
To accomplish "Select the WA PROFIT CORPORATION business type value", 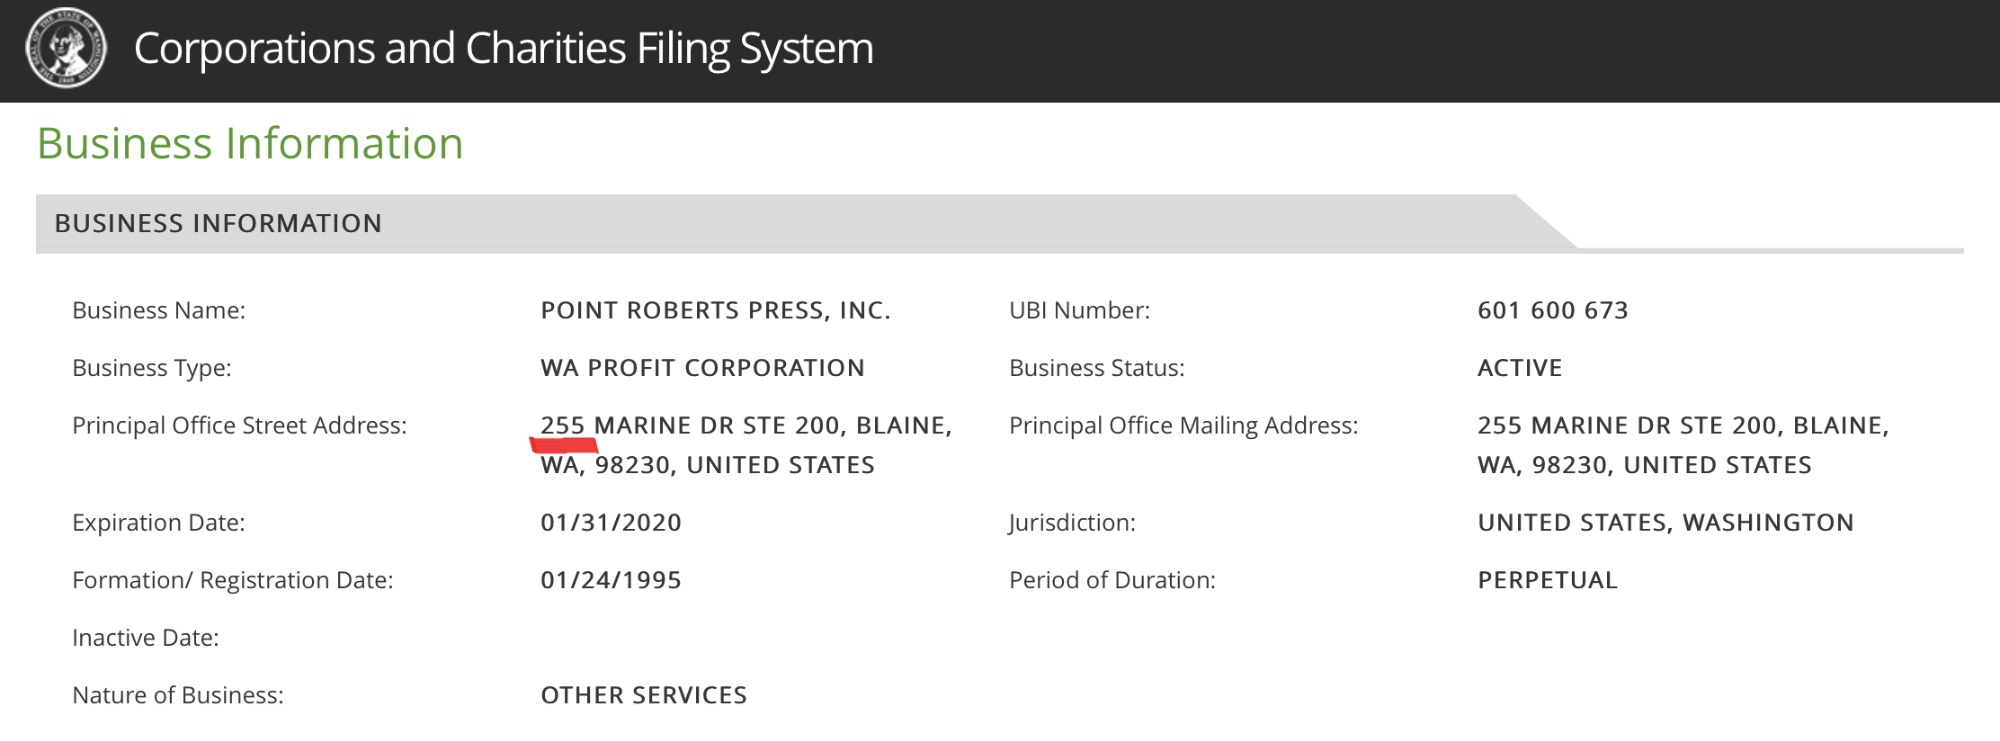I will coord(702,368).
